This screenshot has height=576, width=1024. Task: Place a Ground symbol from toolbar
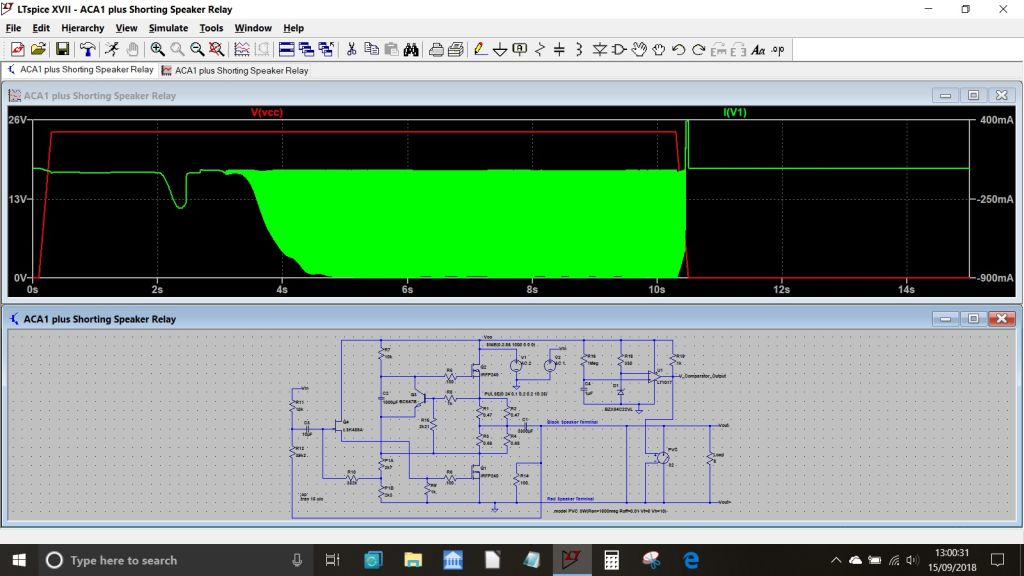pos(500,50)
